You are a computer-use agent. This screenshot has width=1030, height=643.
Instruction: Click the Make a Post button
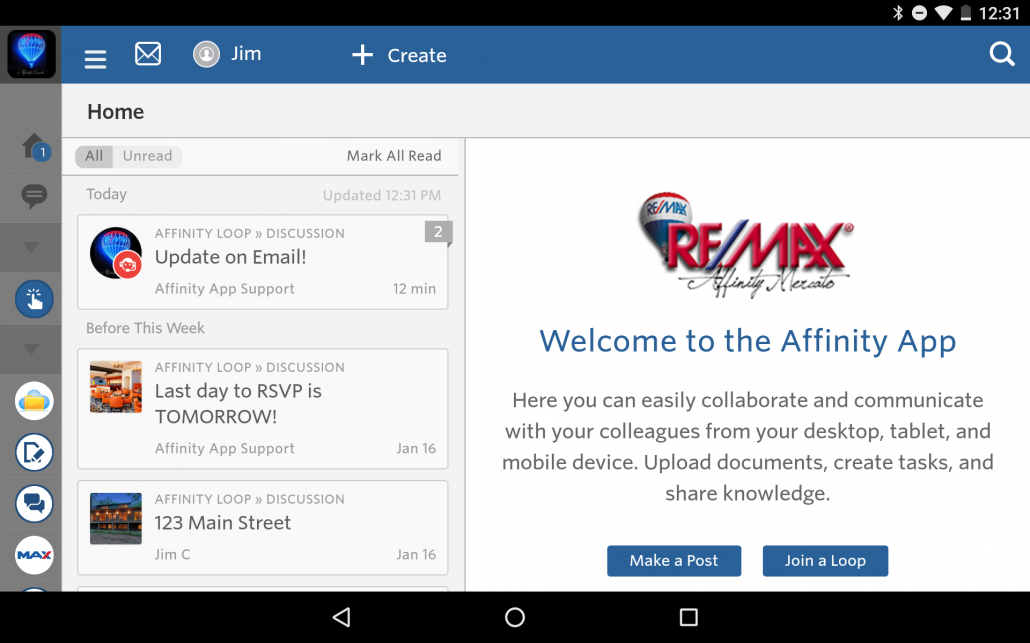pyautogui.click(x=674, y=561)
